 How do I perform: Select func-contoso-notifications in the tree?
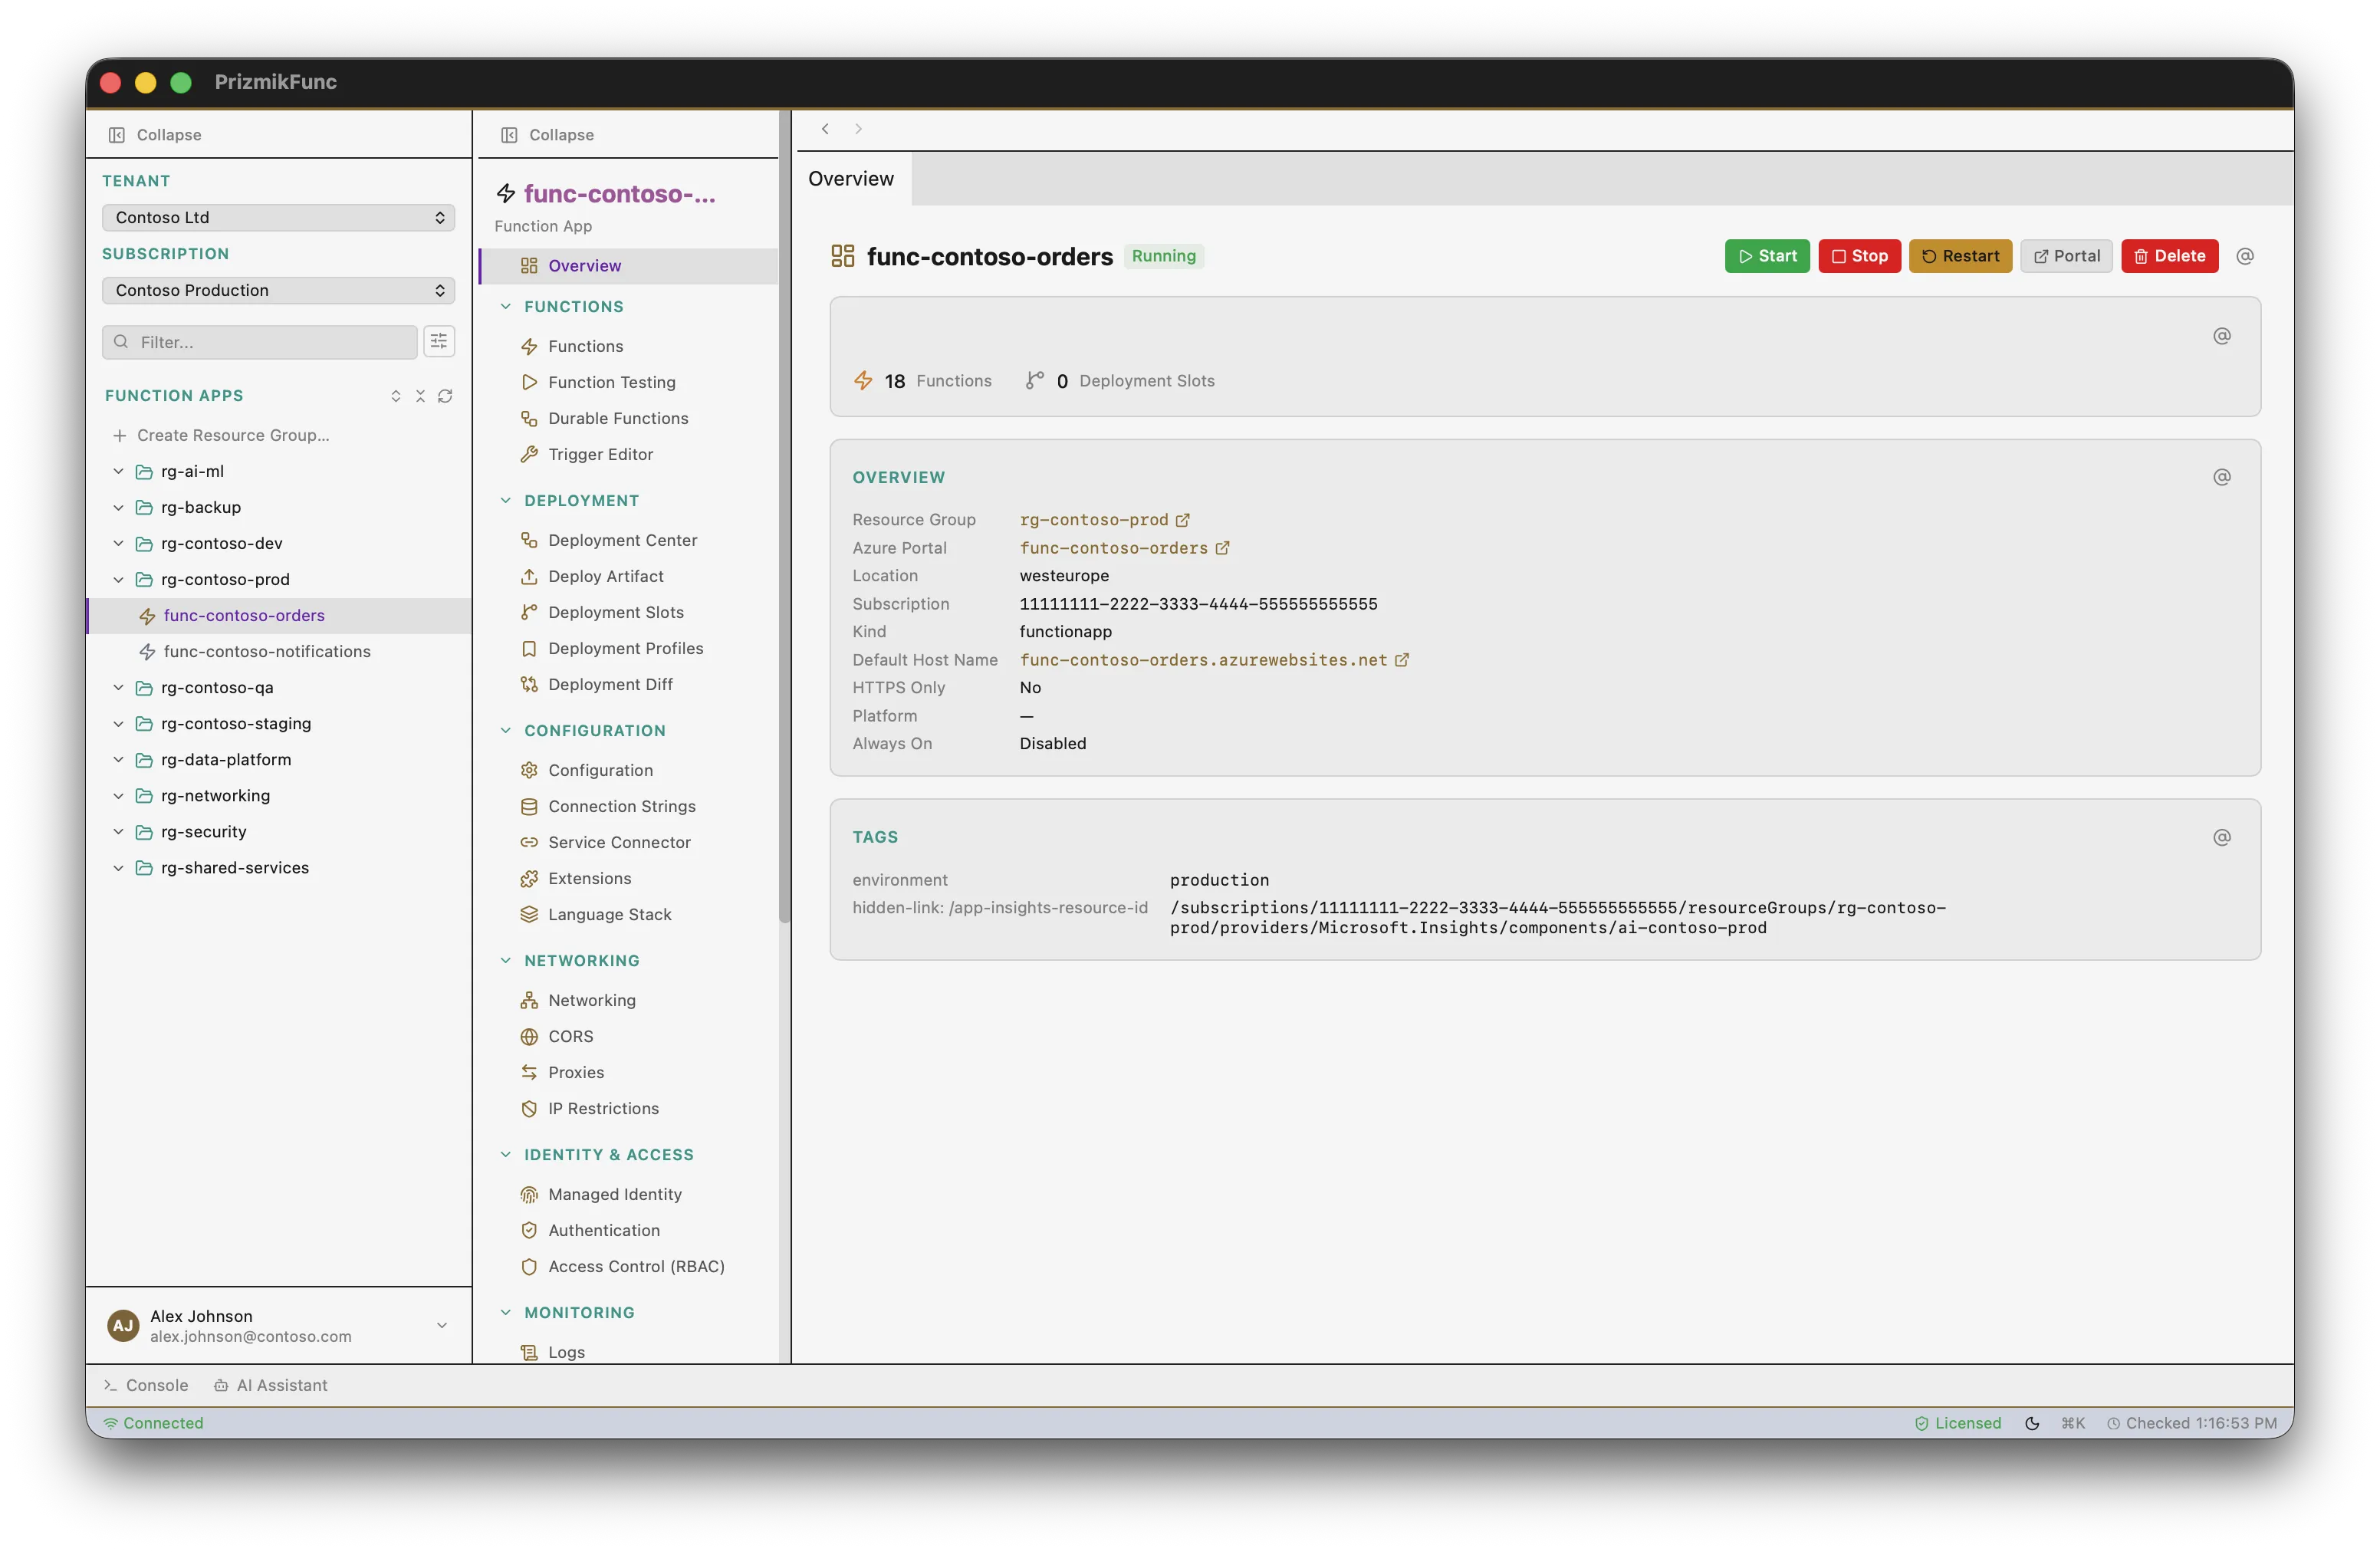click(266, 651)
